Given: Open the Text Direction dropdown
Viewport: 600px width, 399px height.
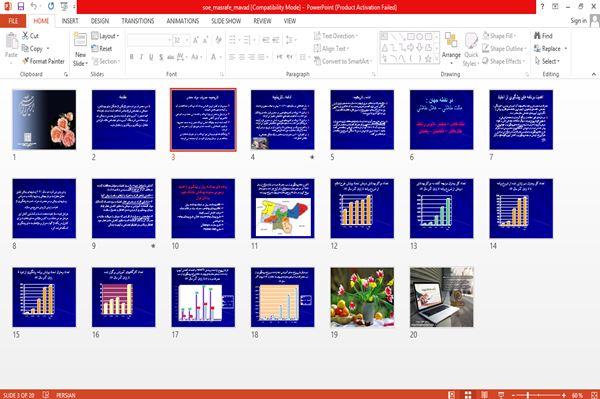Looking at the screenshot, I should pyautogui.click(x=336, y=36).
